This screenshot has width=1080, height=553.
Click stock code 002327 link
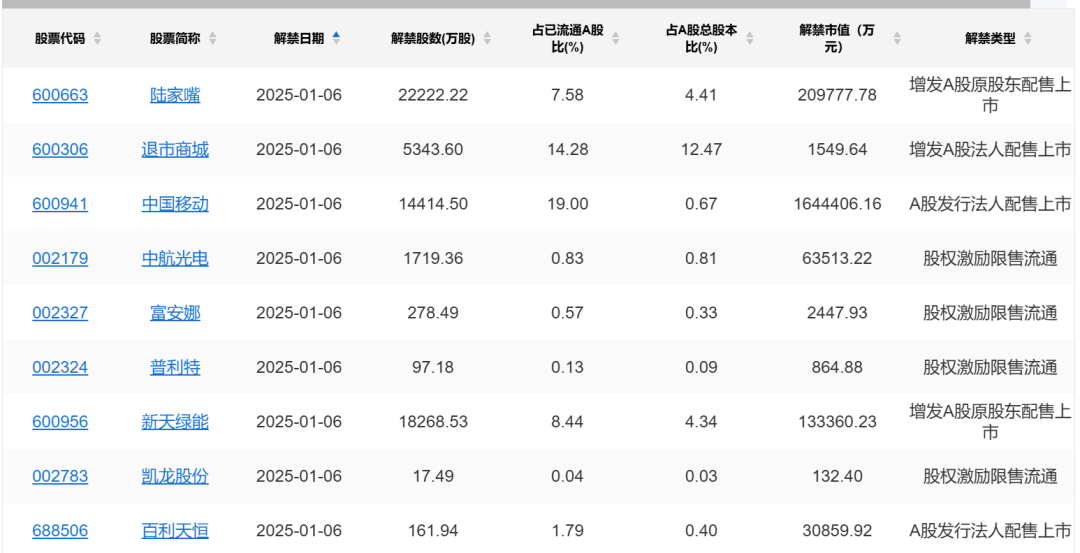click(x=60, y=313)
